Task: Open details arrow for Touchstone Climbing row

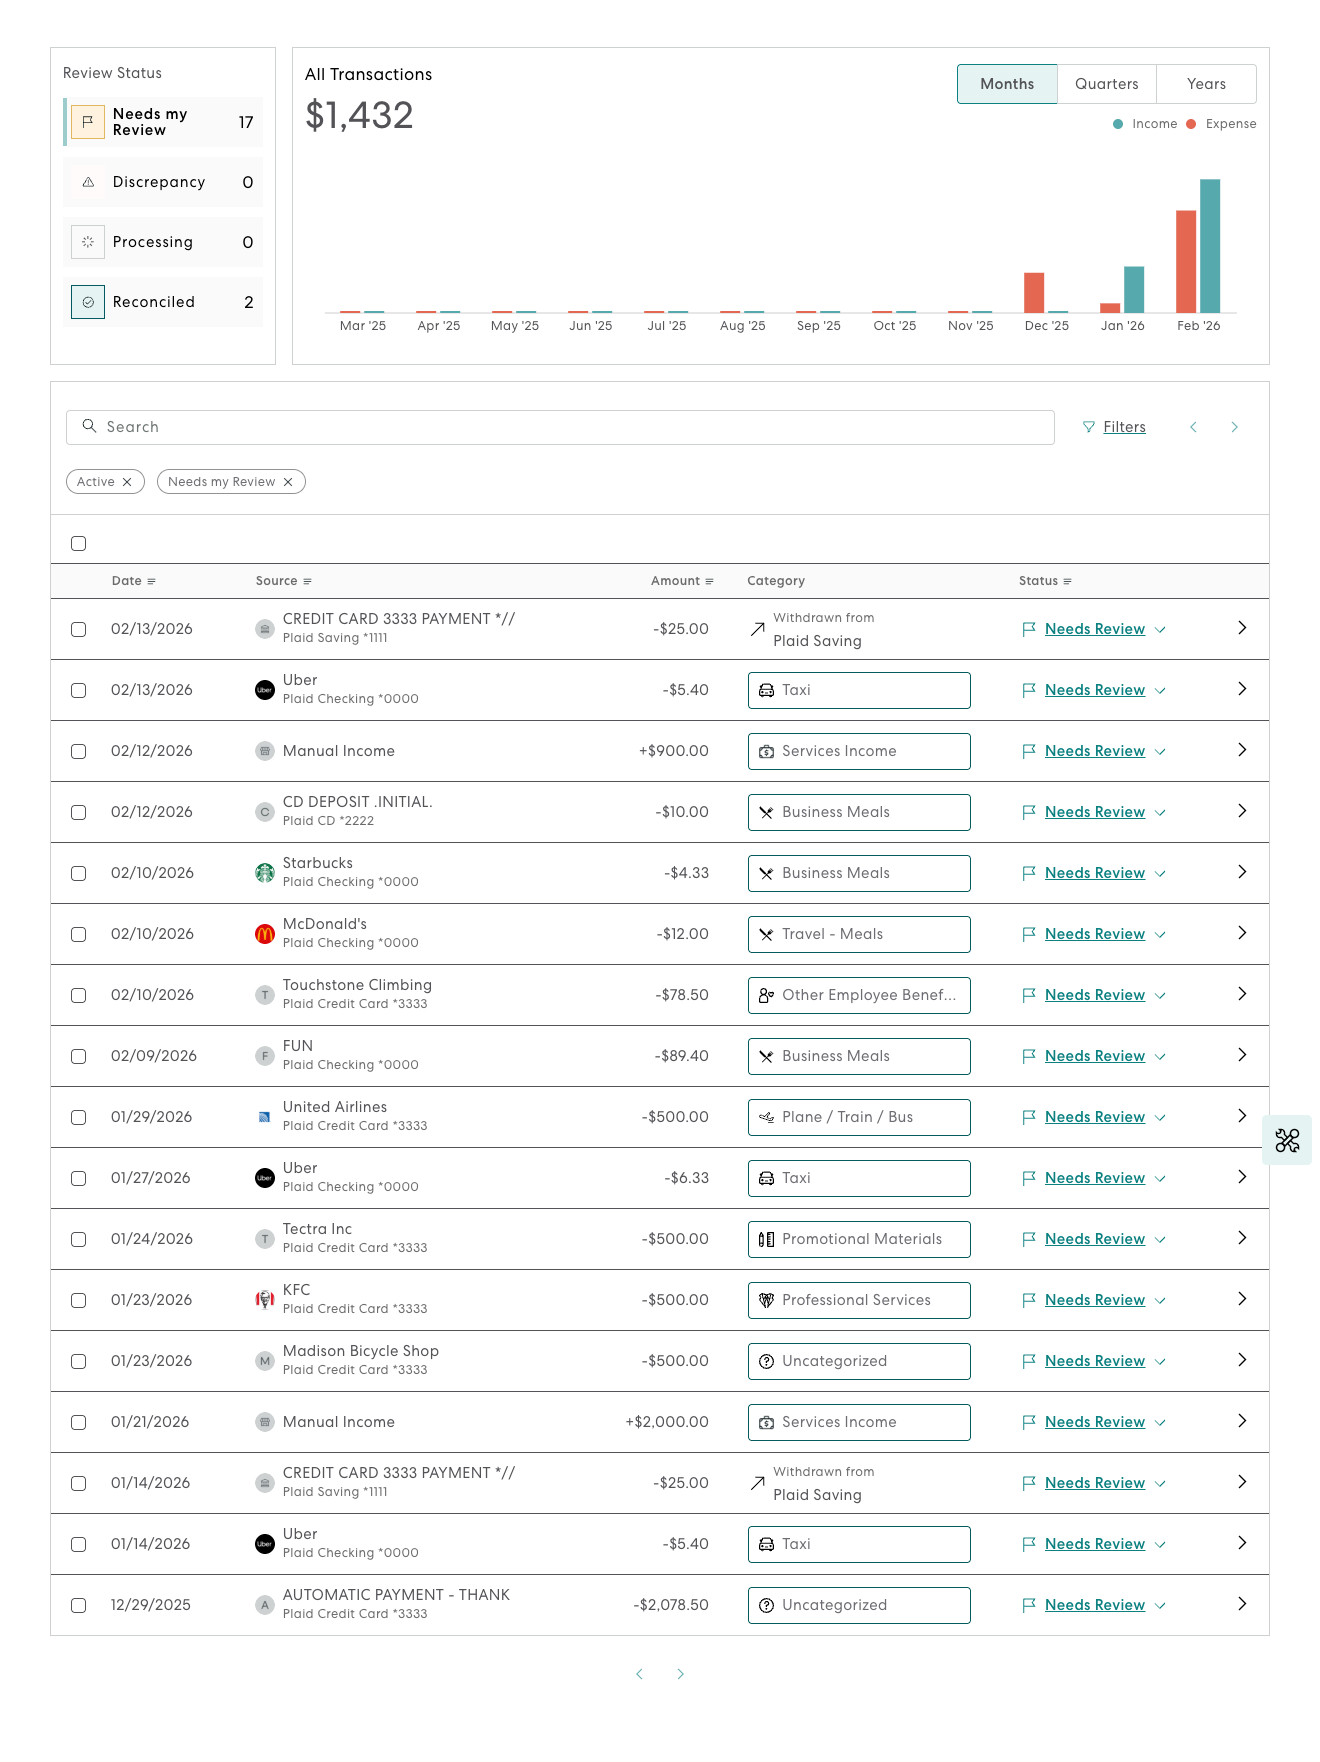Action: point(1242,994)
